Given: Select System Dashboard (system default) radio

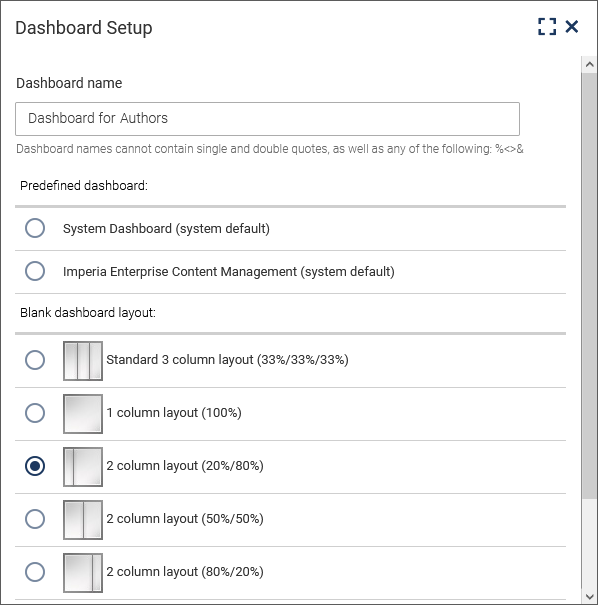Looking at the screenshot, I should (x=35, y=228).
